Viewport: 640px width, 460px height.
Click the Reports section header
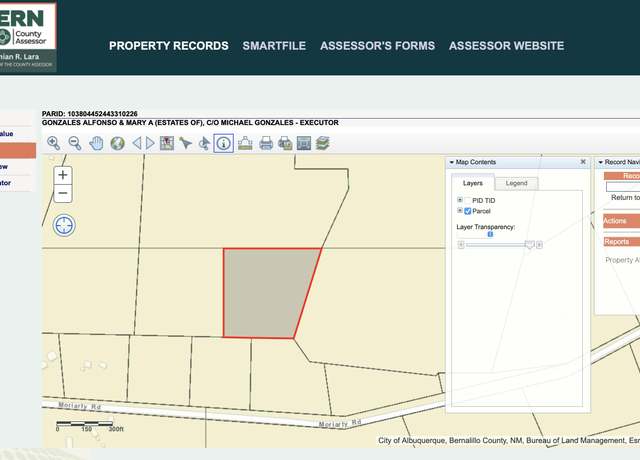pyautogui.click(x=622, y=242)
